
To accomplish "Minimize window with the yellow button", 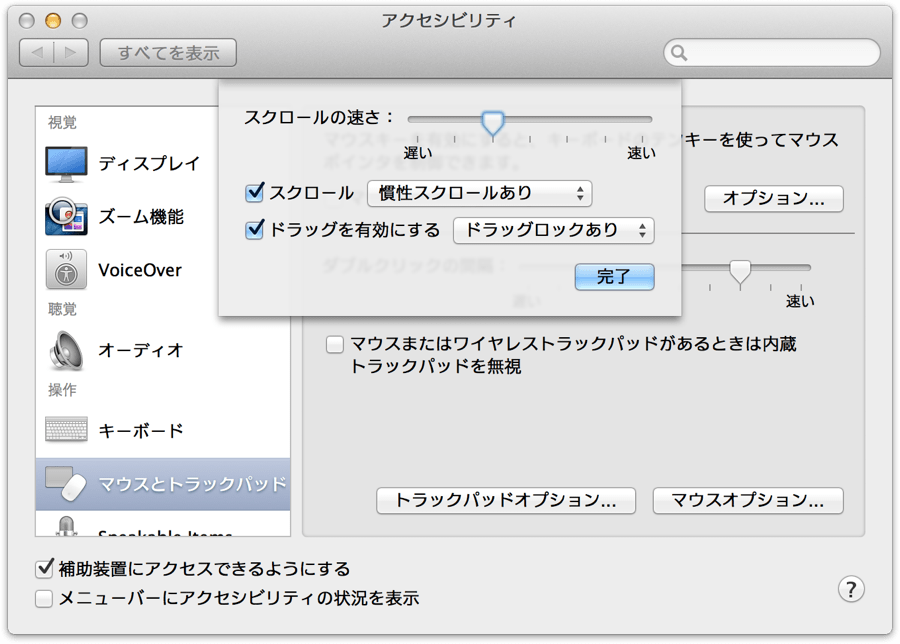I will (53, 21).
